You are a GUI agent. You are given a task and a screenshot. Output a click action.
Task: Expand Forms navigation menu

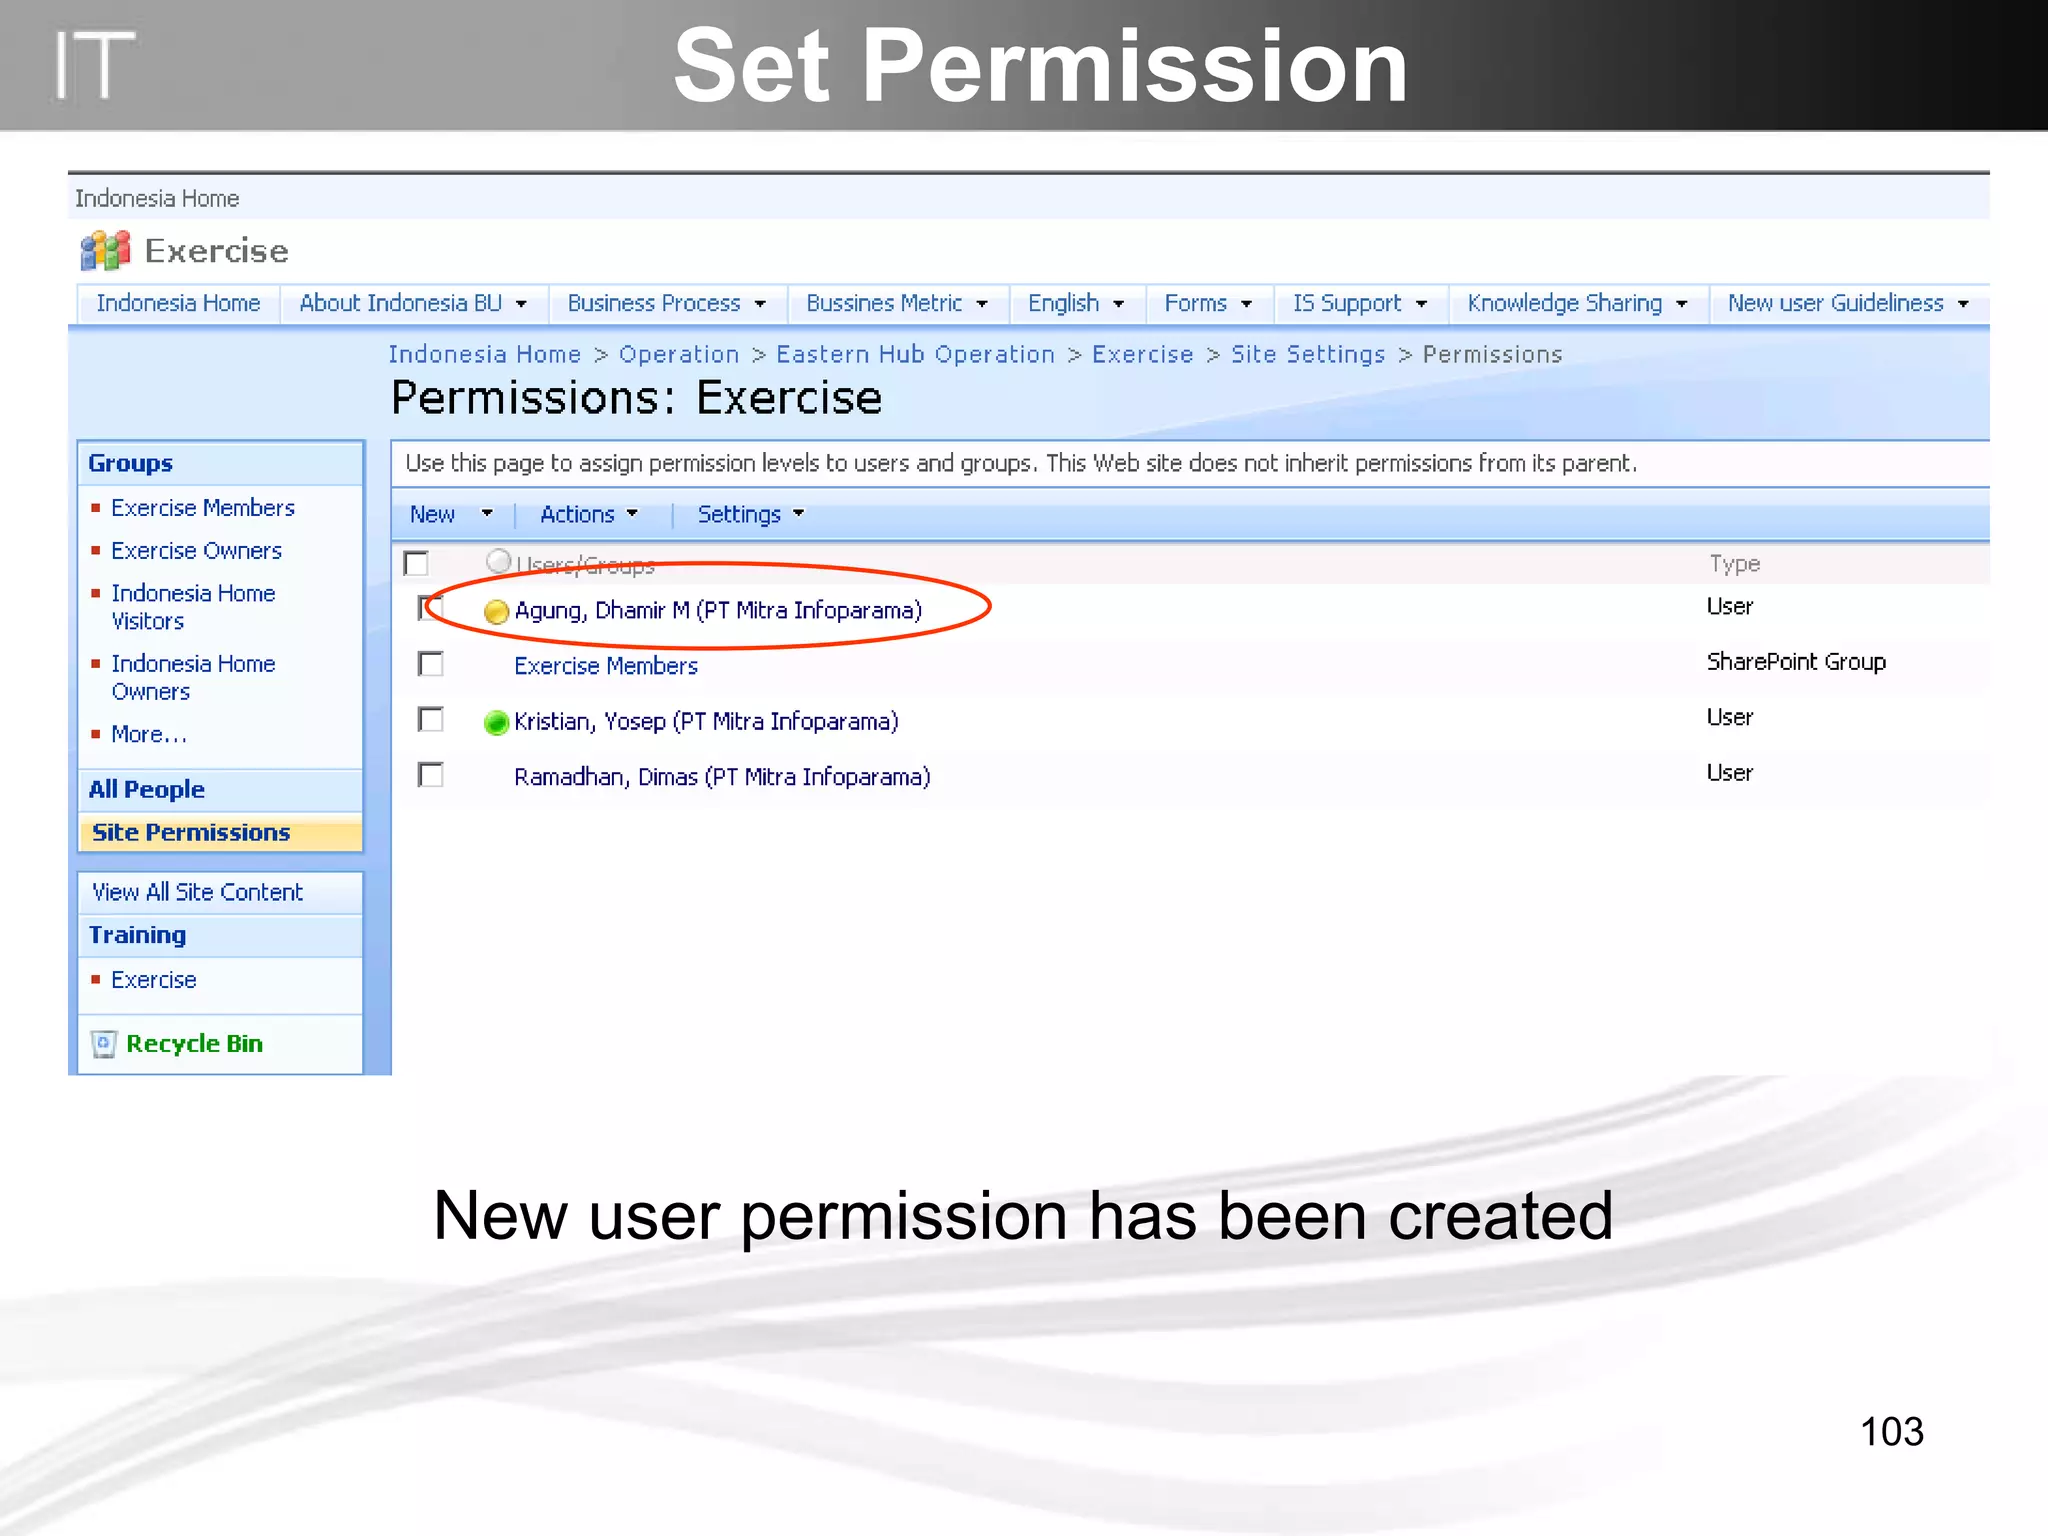point(1247,304)
